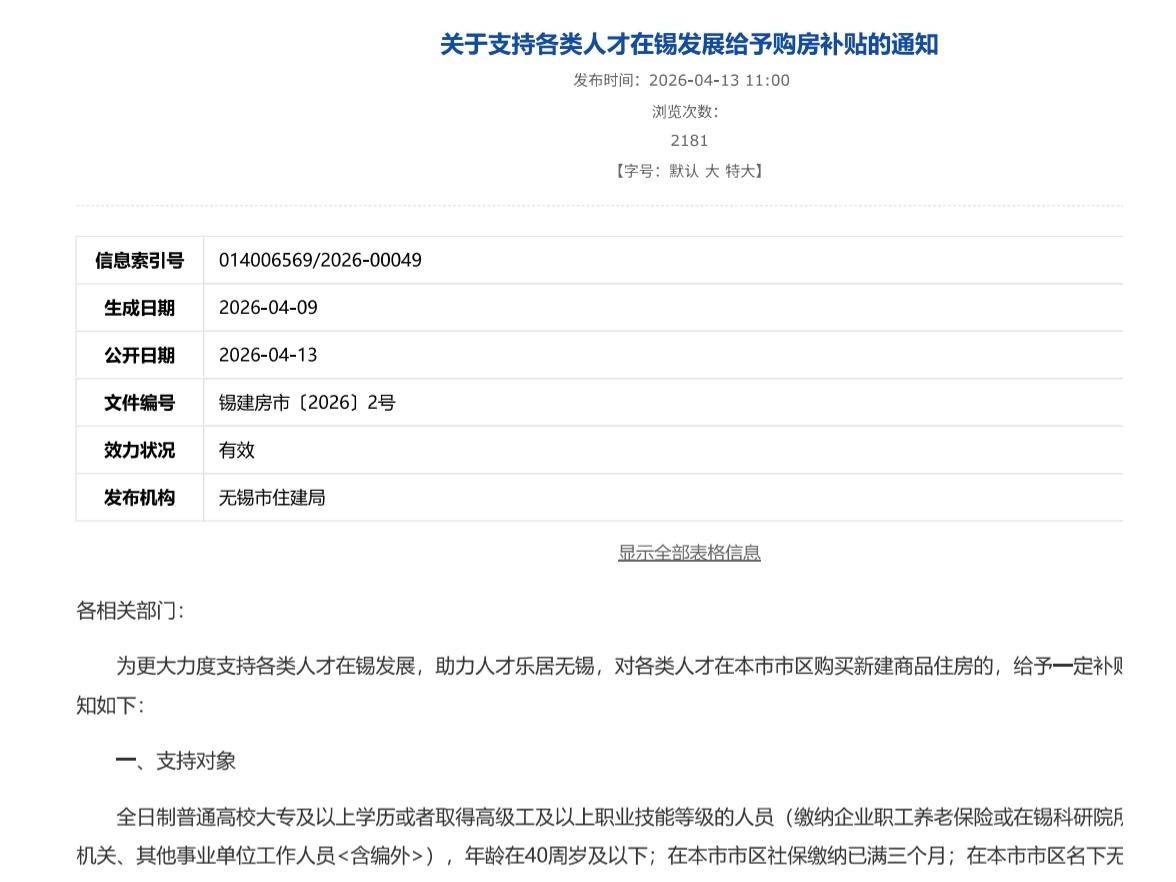The width and height of the screenshot is (1176, 882).
Task: Choose the 特大 font size option
Action: point(740,171)
